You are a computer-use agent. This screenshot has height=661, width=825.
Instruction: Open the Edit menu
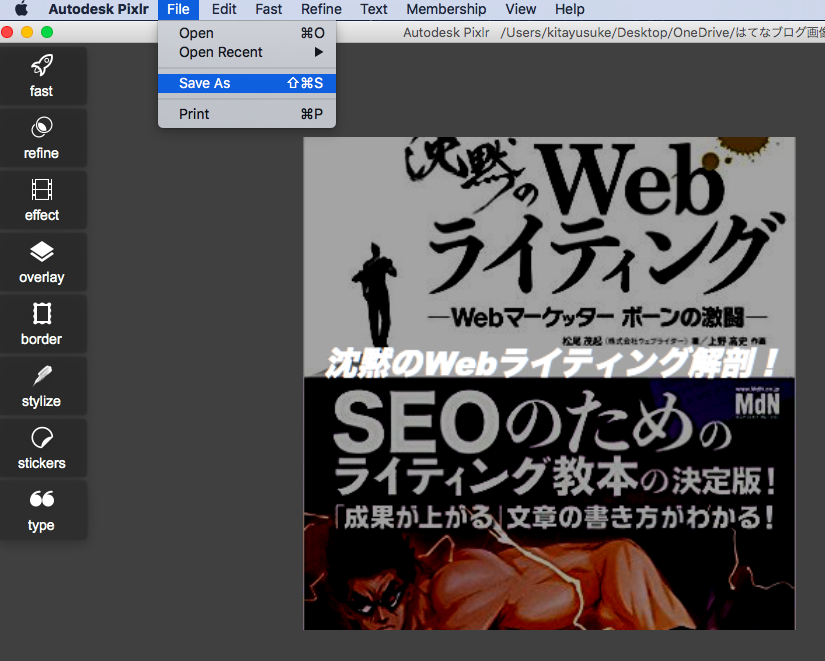(224, 9)
